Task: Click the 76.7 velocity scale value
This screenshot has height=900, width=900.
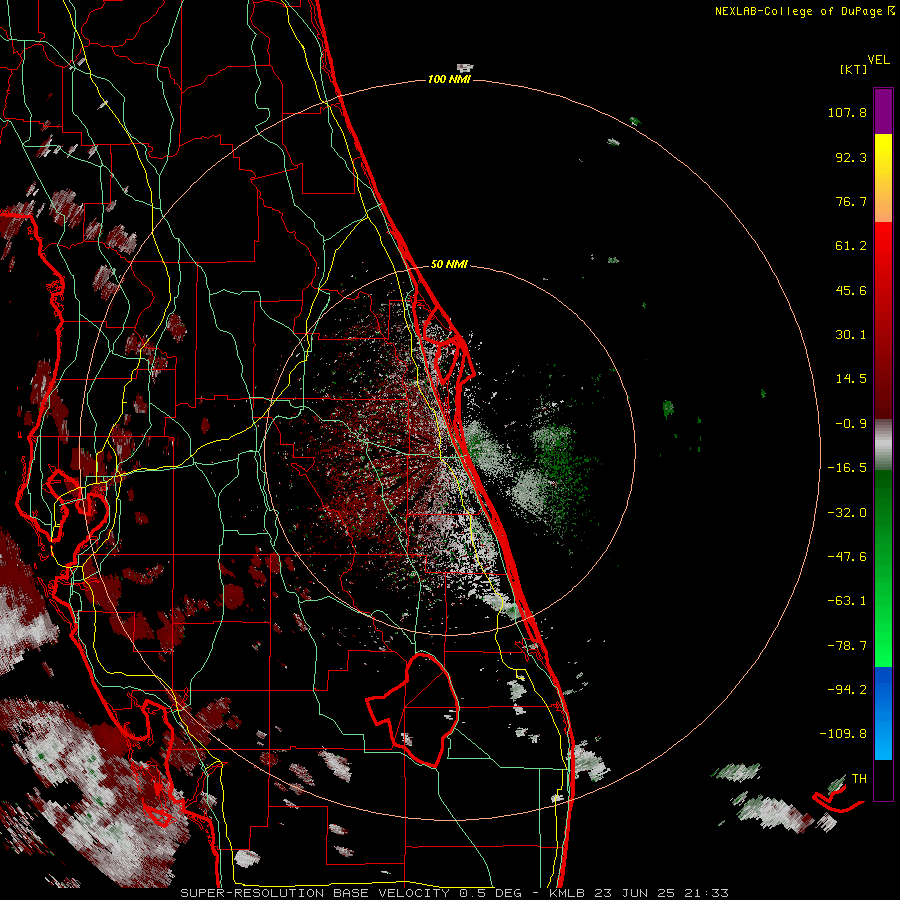Action: pos(851,201)
